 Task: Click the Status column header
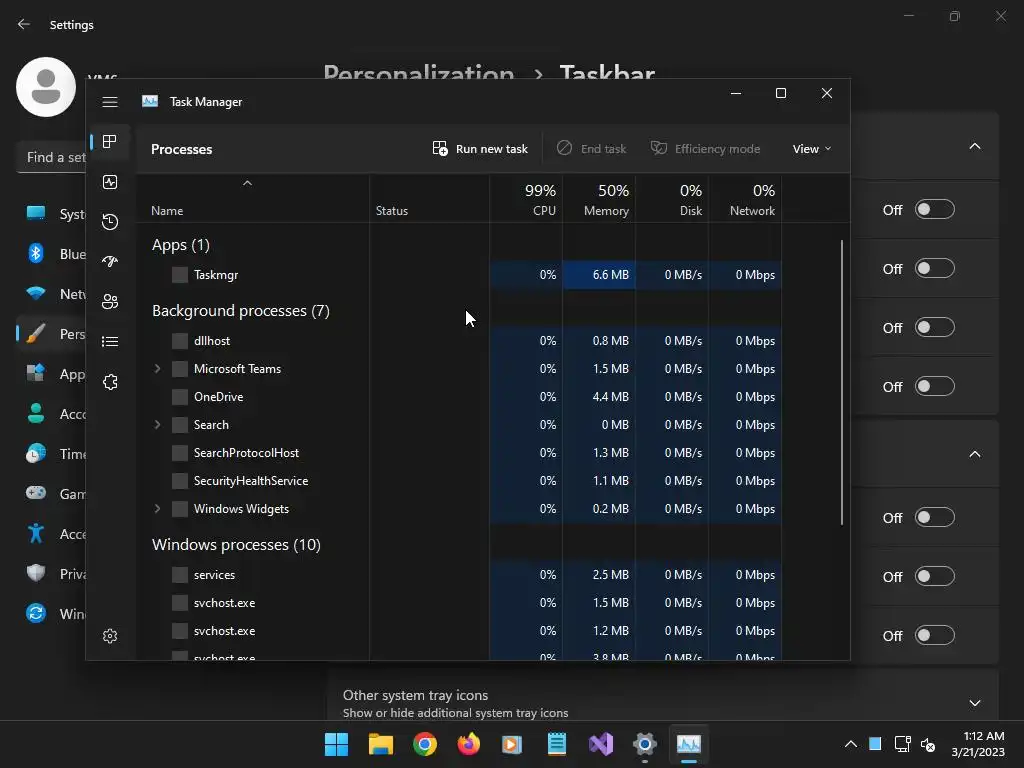[430, 199]
